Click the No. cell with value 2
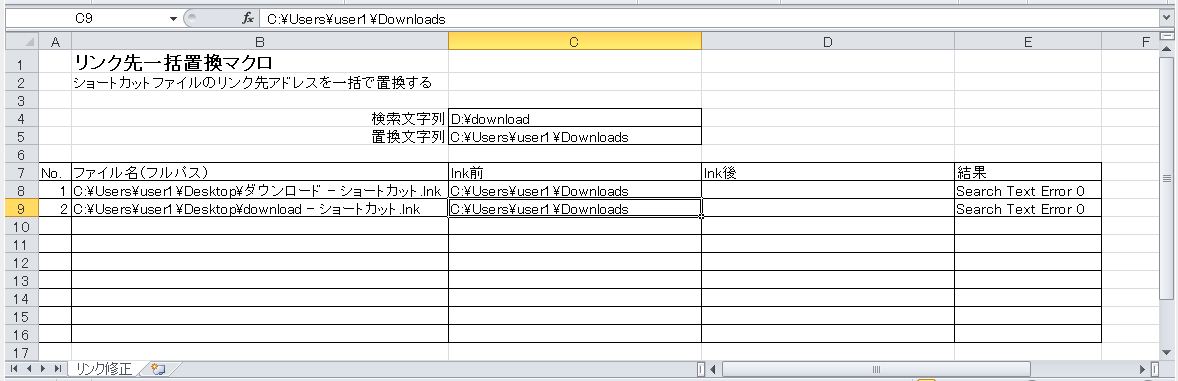The image size is (1178, 381). 55,208
